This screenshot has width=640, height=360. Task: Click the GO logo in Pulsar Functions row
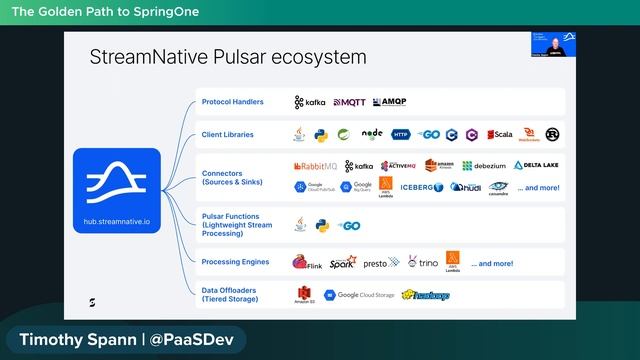(349, 226)
